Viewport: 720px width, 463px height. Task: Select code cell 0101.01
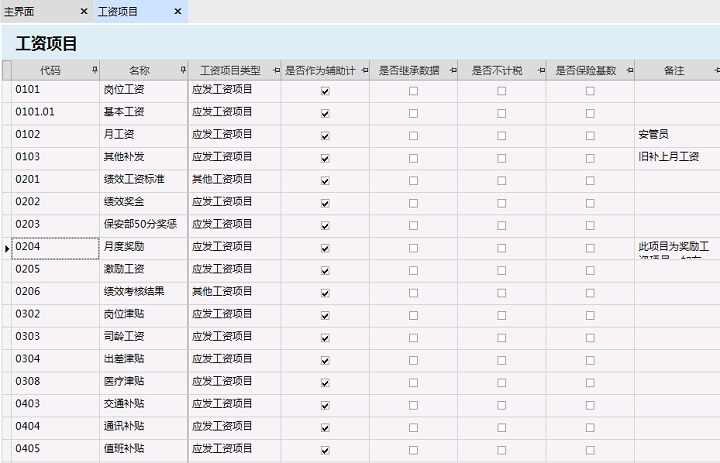[x=56, y=113]
